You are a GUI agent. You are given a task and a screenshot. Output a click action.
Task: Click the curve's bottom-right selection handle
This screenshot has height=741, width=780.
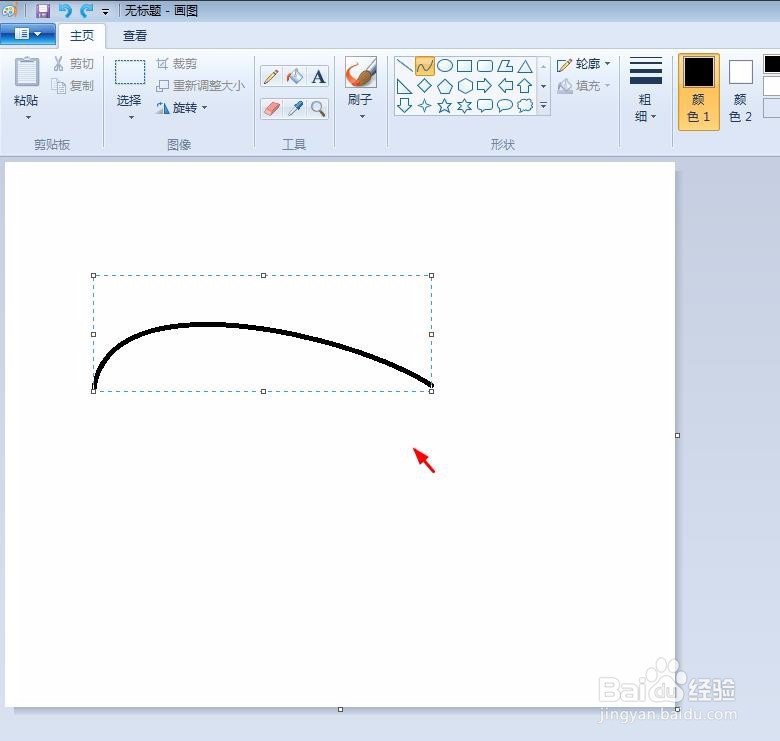[x=431, y=391]
